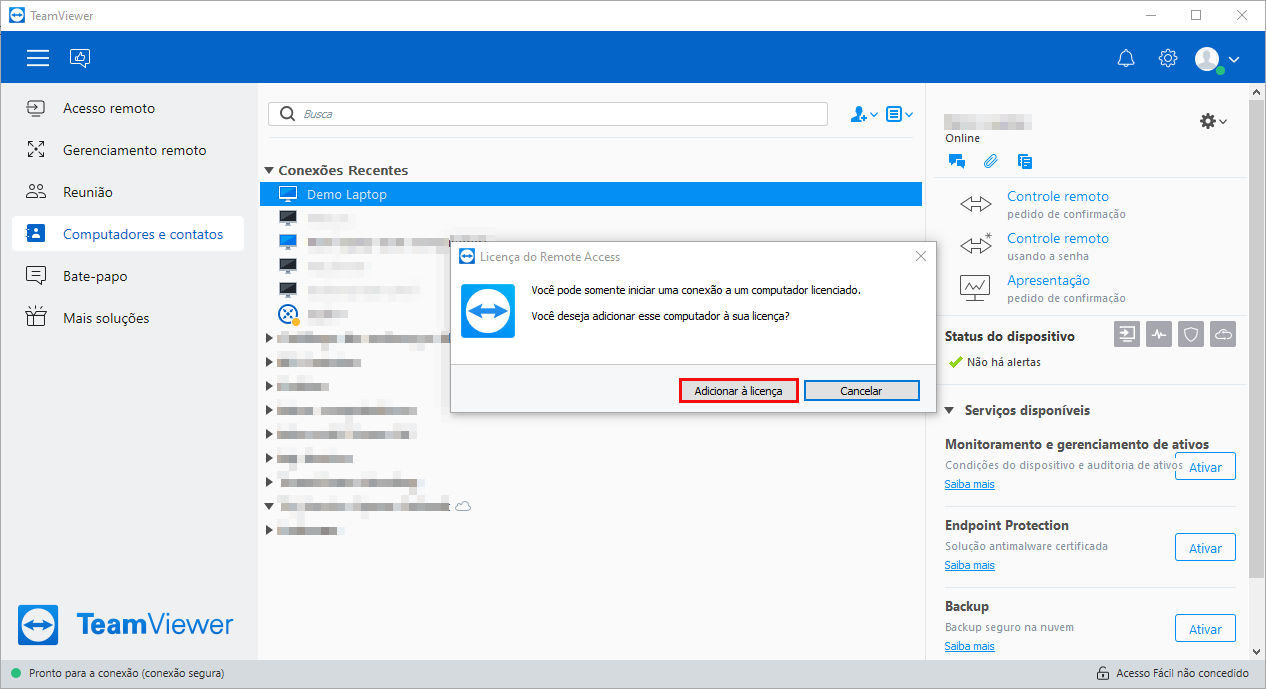
Task: Click Cancelar in license dialog
Action: point(861,391)
